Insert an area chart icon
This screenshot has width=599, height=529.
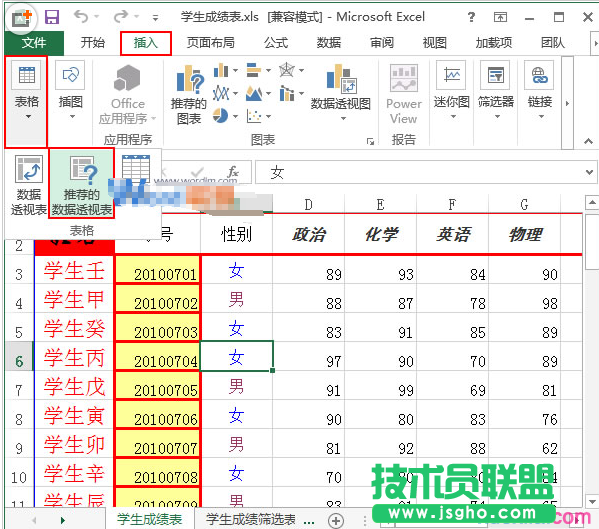(254, 93)
